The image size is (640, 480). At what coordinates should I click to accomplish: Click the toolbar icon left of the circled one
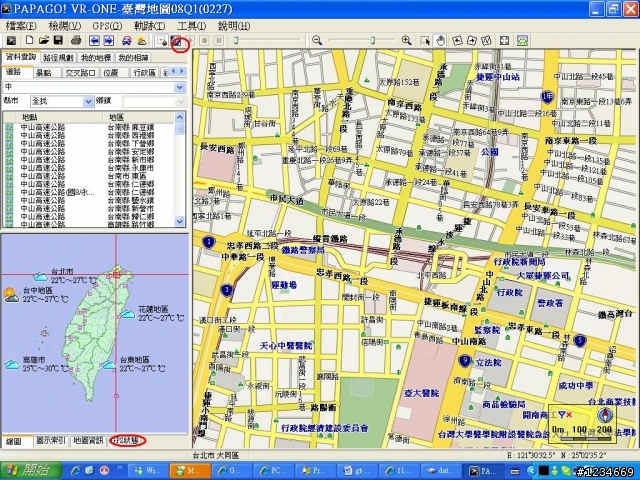click(x=162, y=40)
